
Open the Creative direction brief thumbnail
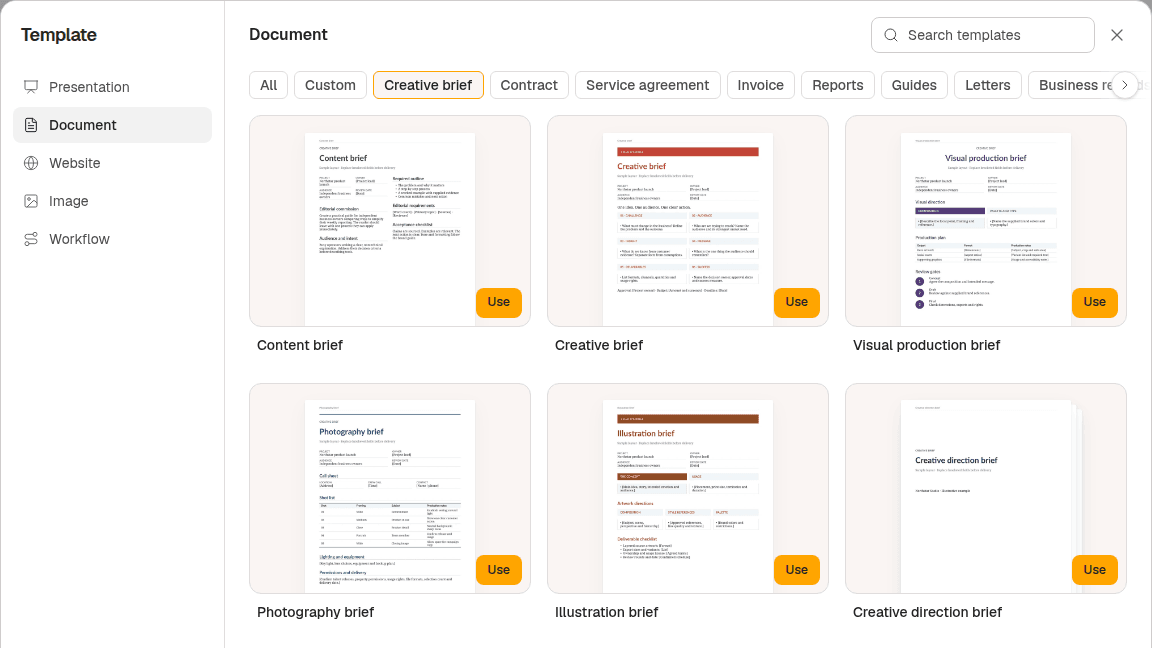pos(986,489)
